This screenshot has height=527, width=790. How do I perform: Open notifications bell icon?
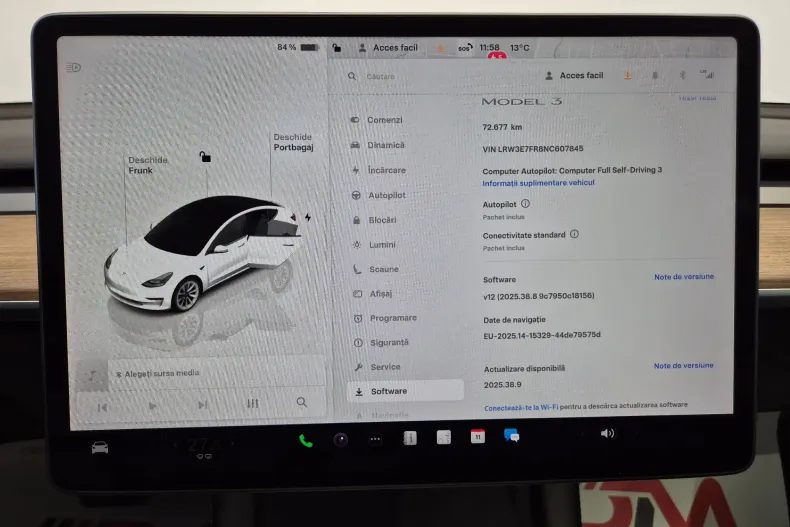tap(655, 76)
